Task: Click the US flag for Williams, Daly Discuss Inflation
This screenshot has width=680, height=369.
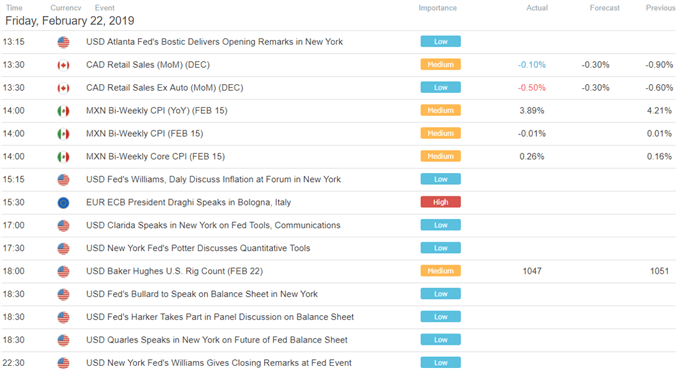Action: [x=63, y=180]
